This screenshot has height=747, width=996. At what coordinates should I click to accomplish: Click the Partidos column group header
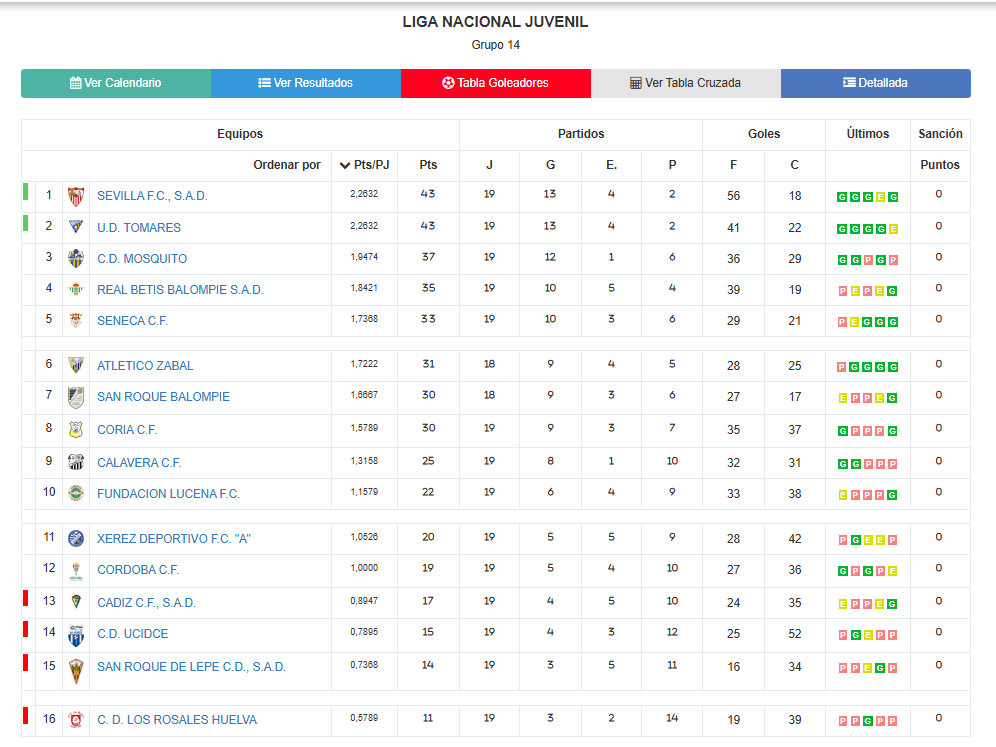click(x=581, y=134)
